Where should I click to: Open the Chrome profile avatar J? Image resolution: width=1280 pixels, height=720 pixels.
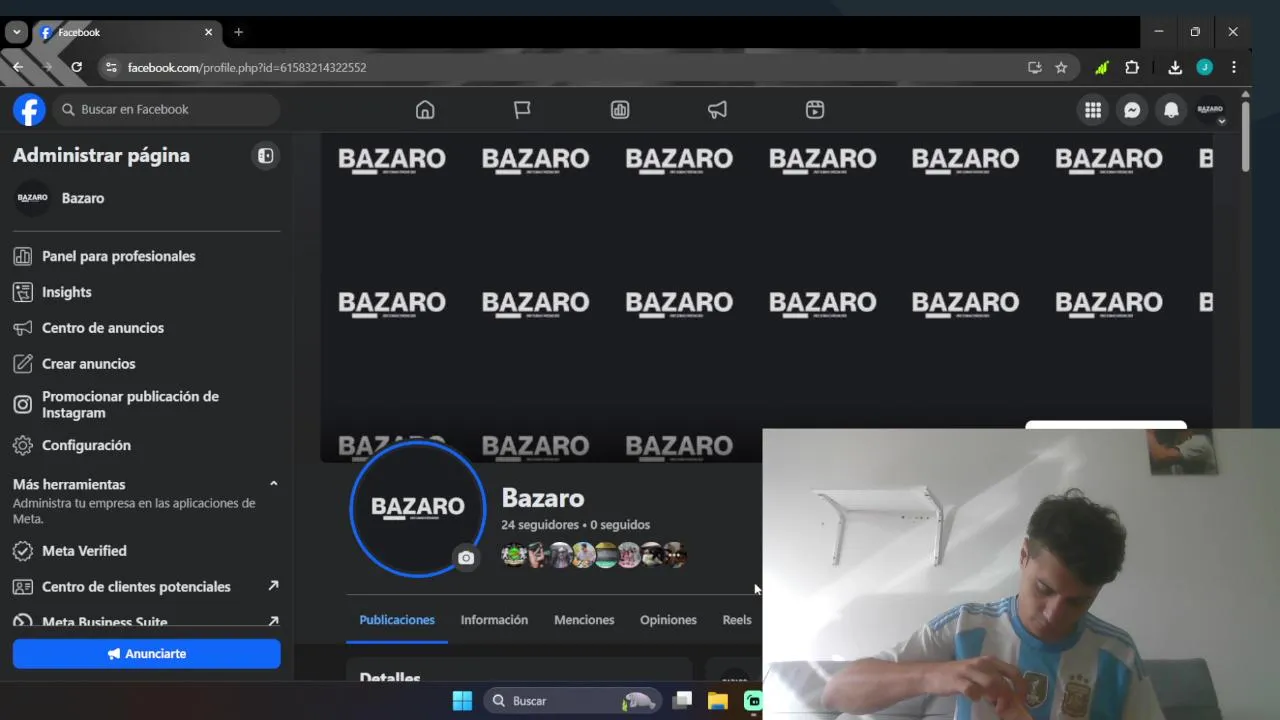click(x=1204, y=67)
